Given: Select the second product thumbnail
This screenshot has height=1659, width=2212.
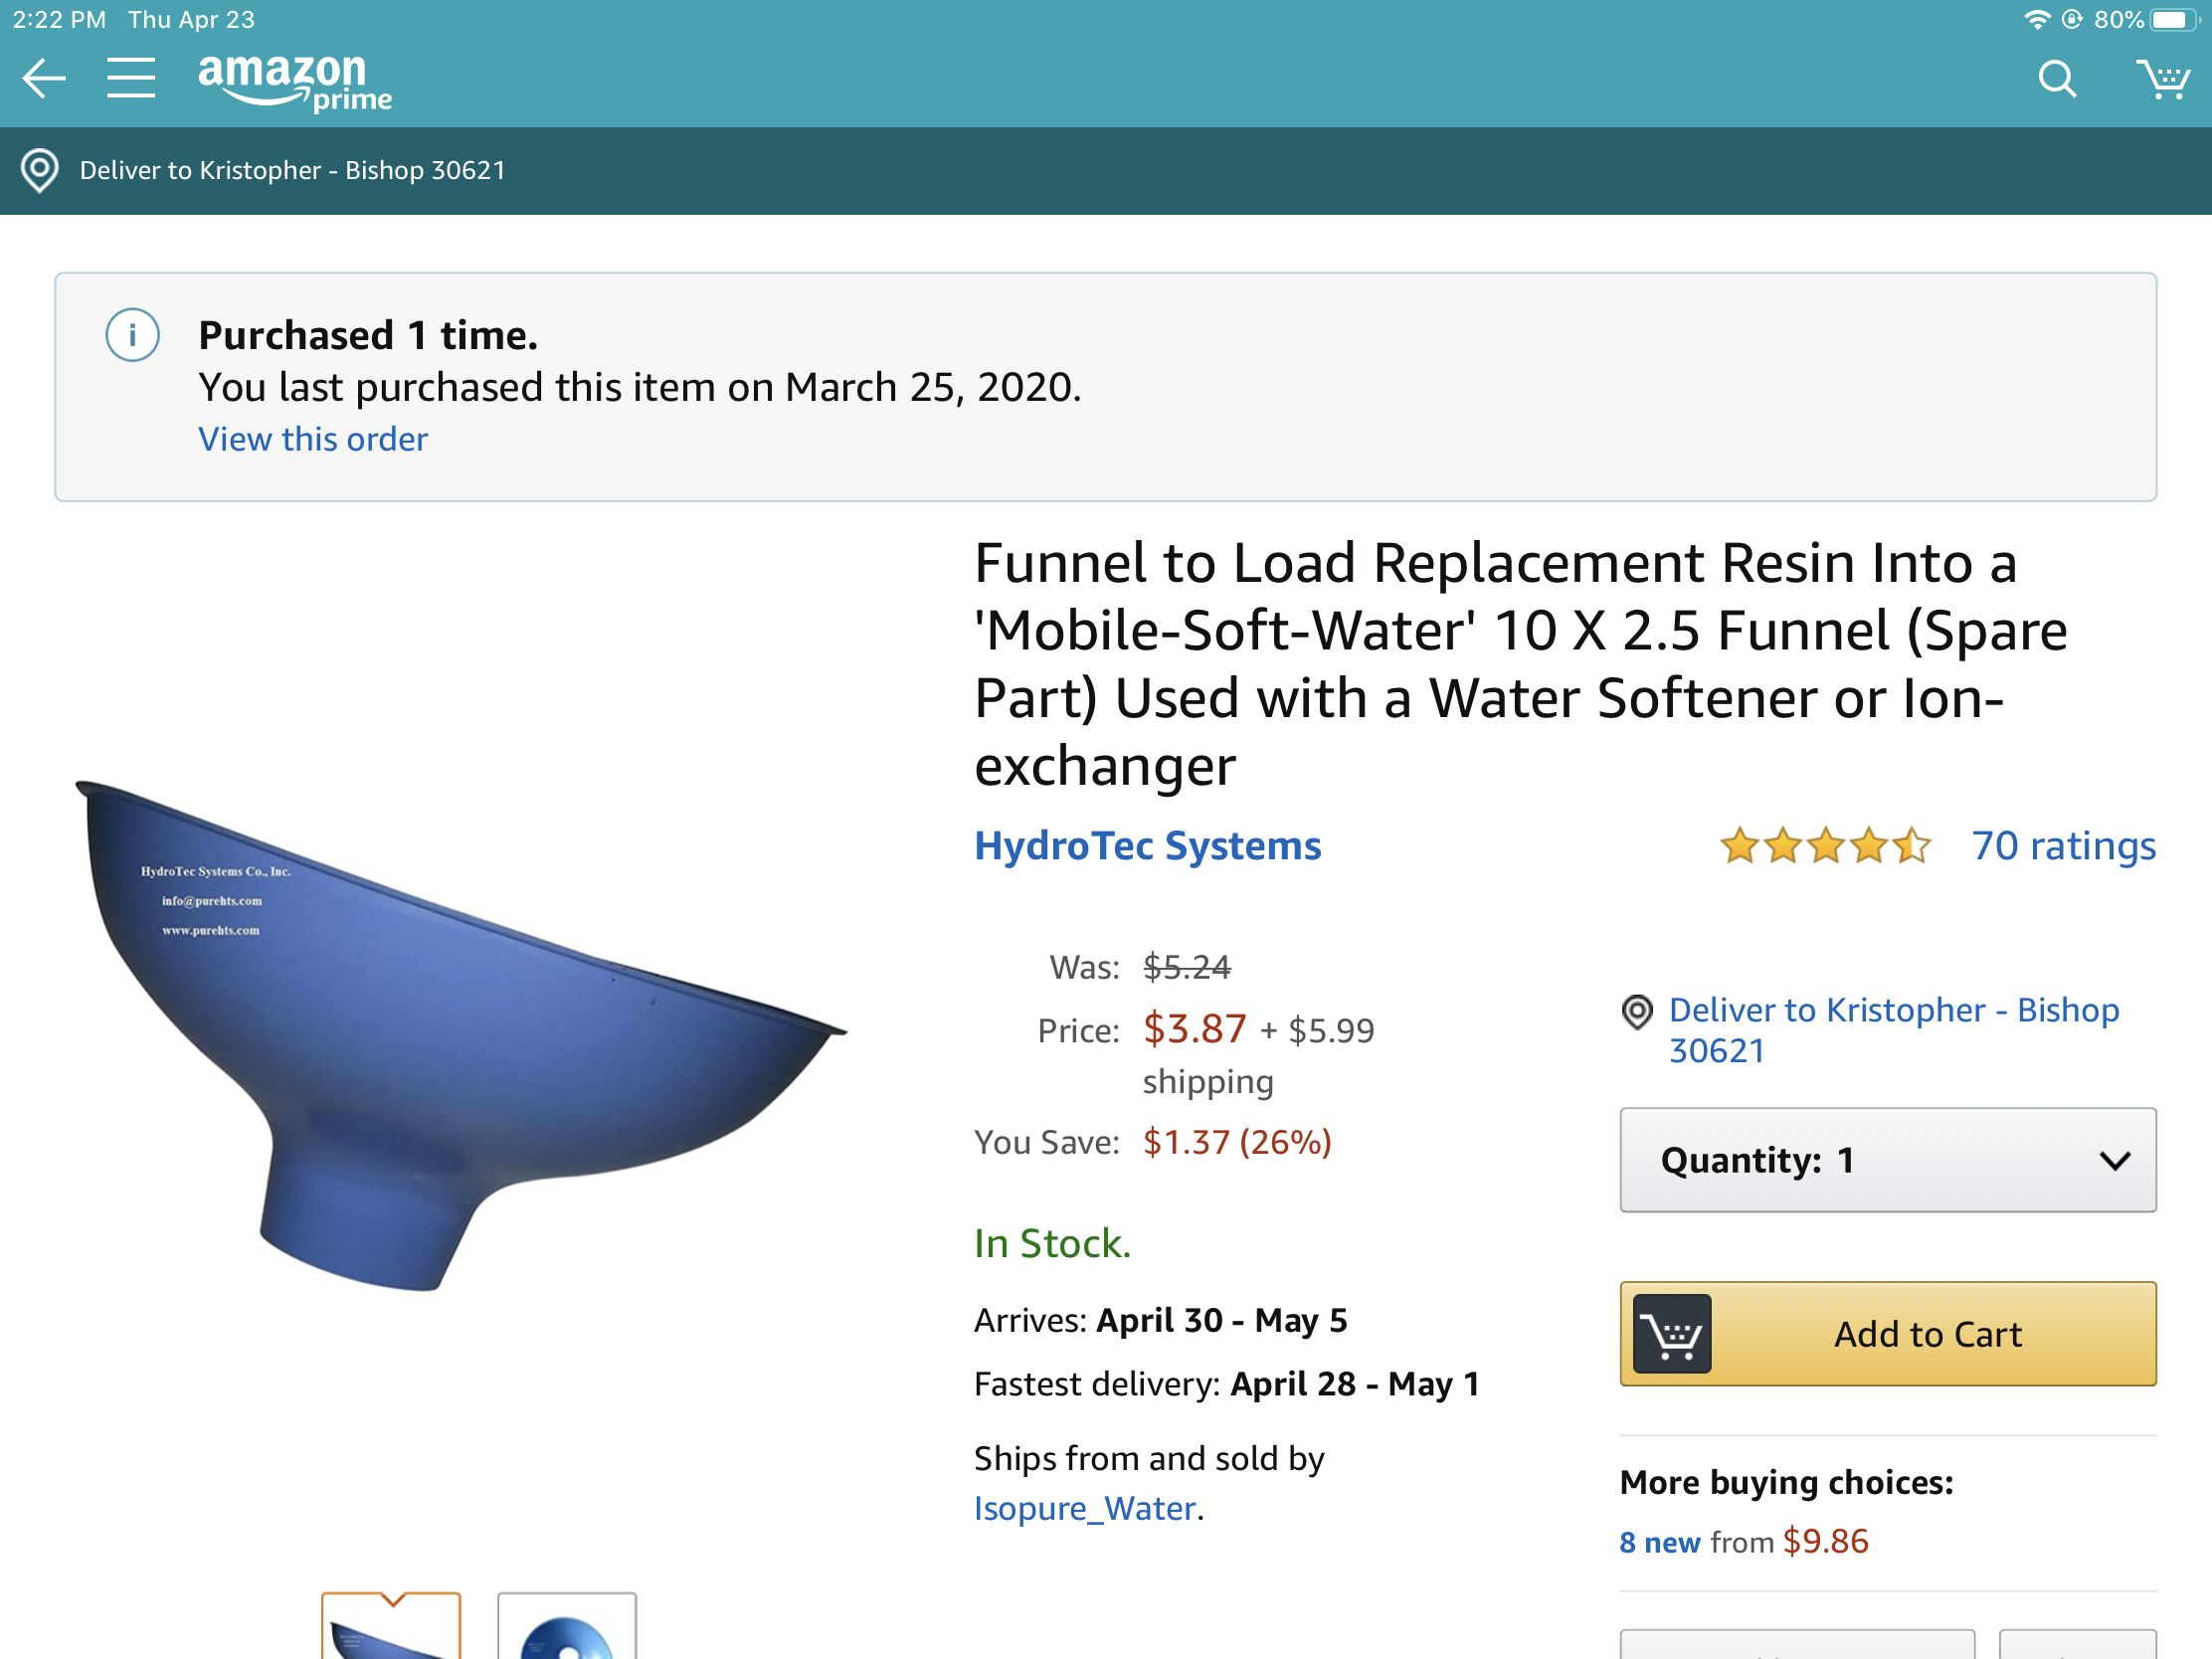Looking at the screenshot, I should pos(567,1626).
